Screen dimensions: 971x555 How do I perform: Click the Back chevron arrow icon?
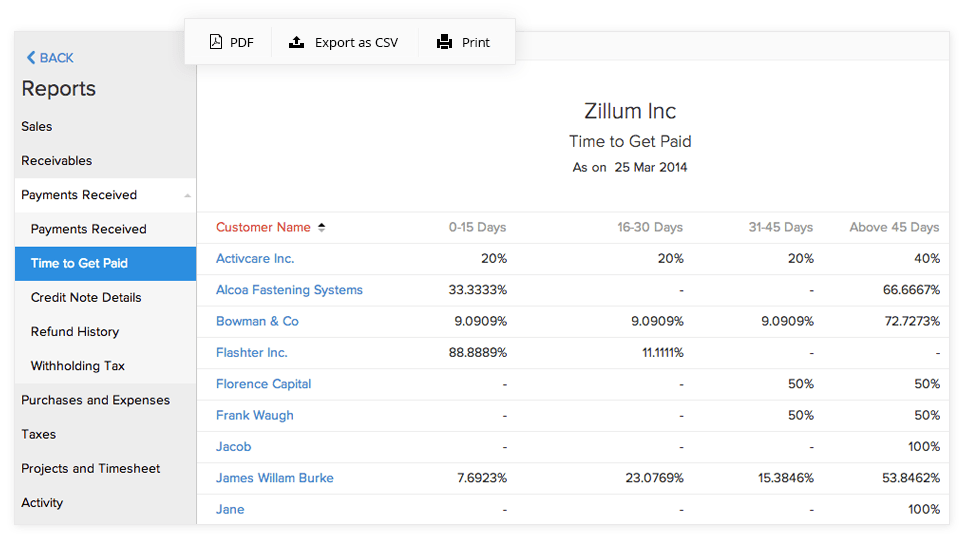pos(31,58)
